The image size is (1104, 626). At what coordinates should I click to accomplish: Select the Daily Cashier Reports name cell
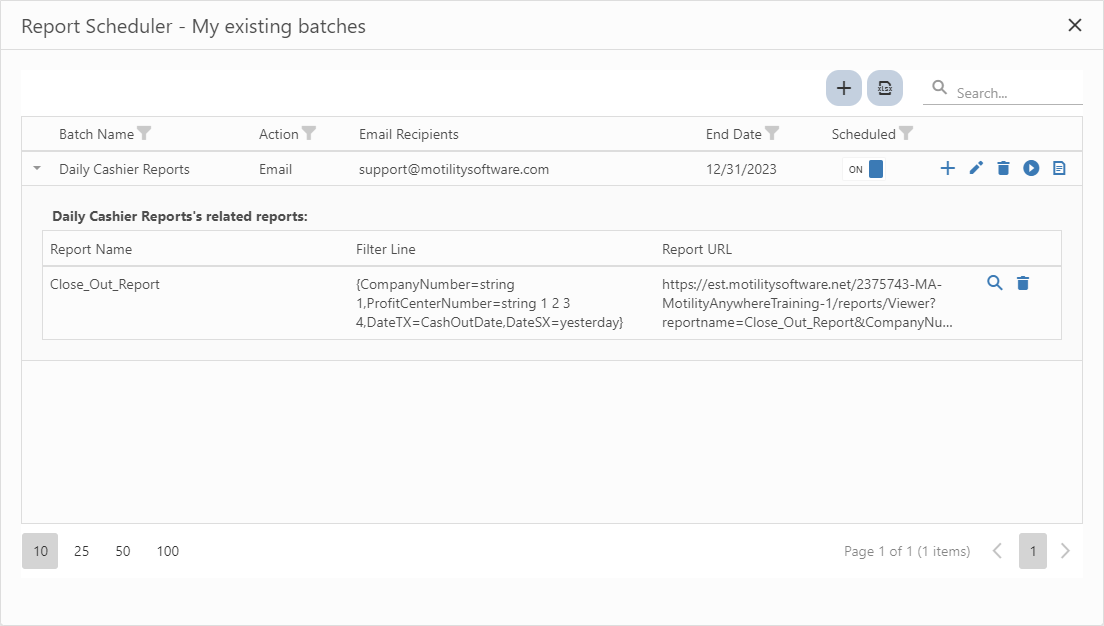125,169
